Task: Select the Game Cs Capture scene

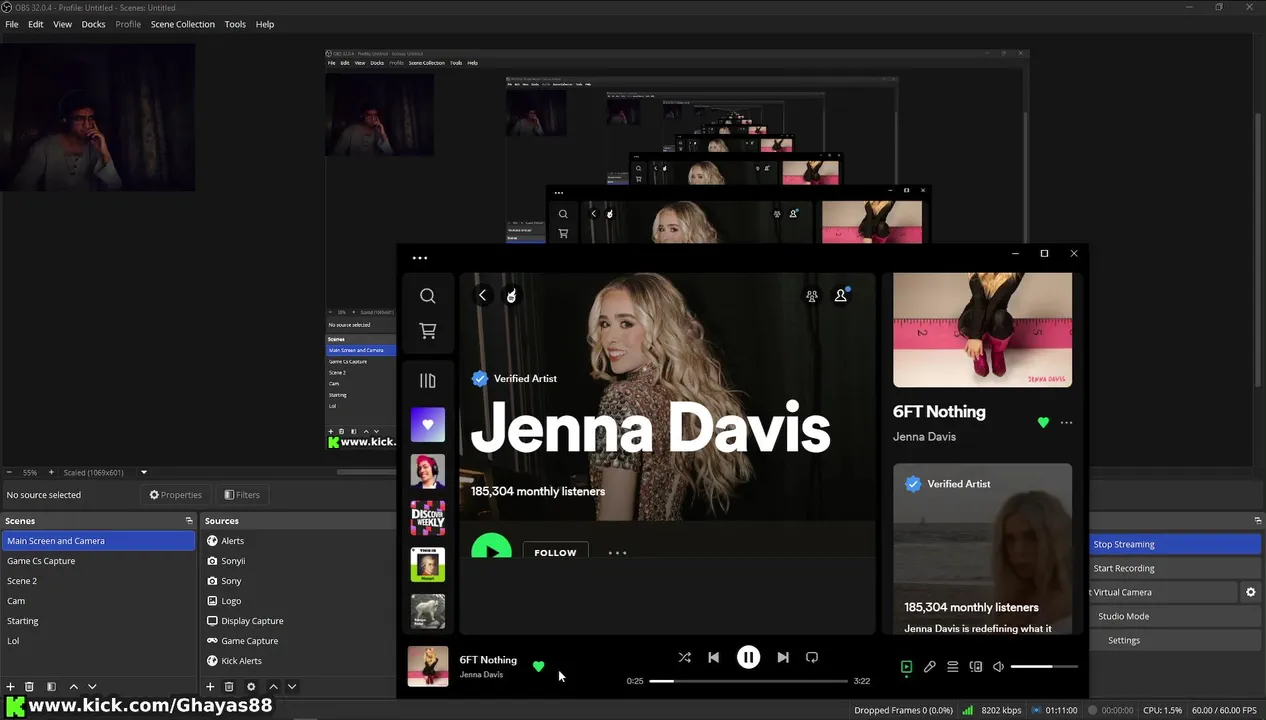Action: coord(98,561)
